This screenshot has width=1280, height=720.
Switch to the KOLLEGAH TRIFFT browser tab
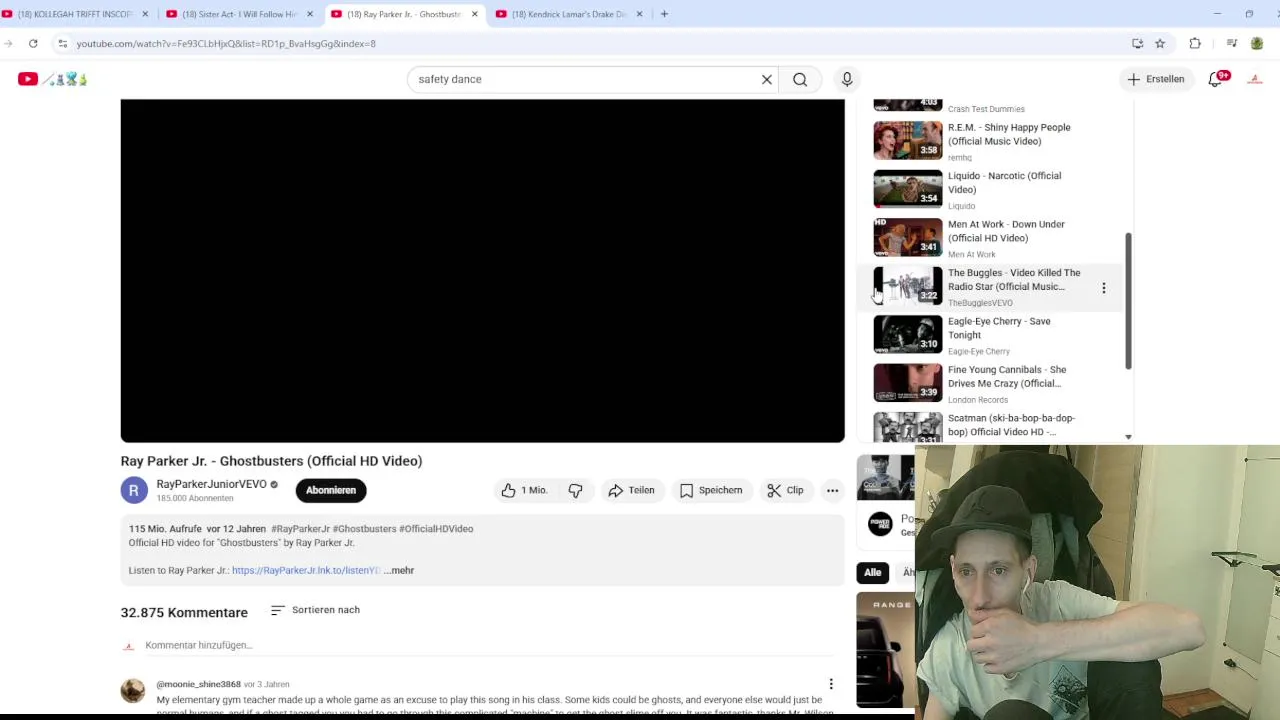[x=75, y=14]
